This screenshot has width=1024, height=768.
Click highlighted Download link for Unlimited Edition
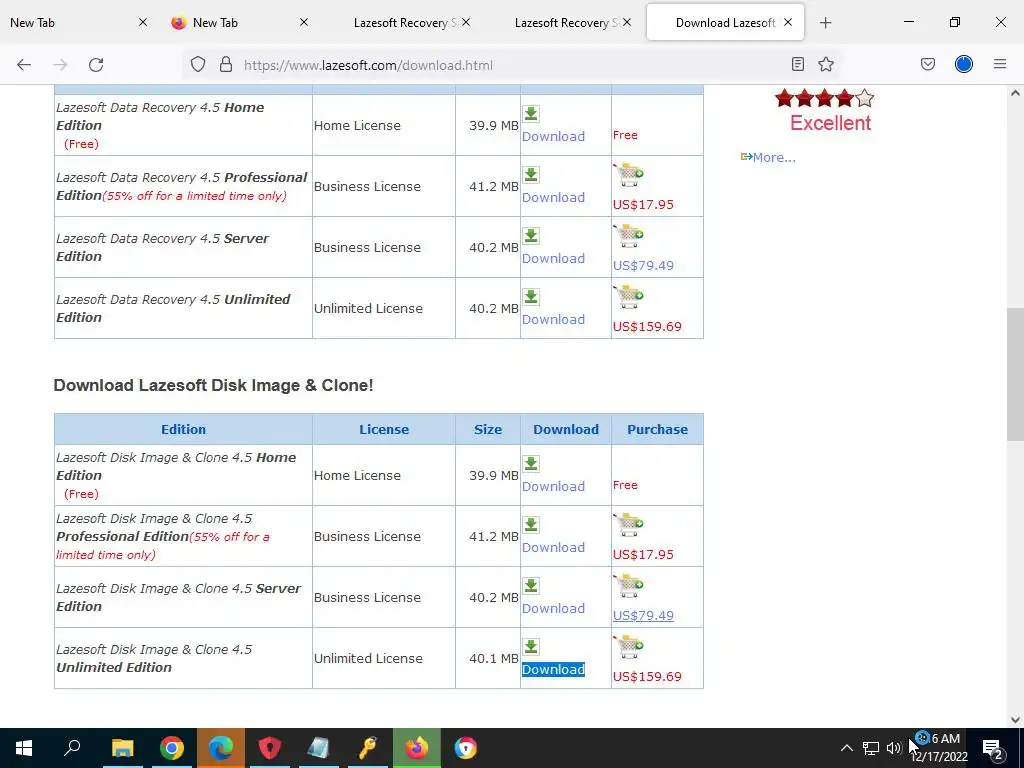(x=553, y=669)
